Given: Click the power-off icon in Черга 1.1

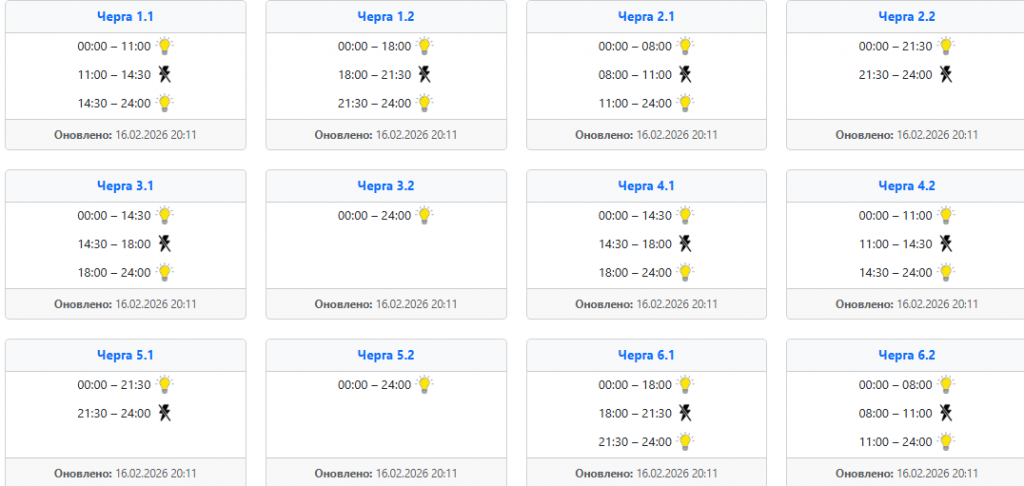Looking at the screenshot, I should (x=165, y=74).
